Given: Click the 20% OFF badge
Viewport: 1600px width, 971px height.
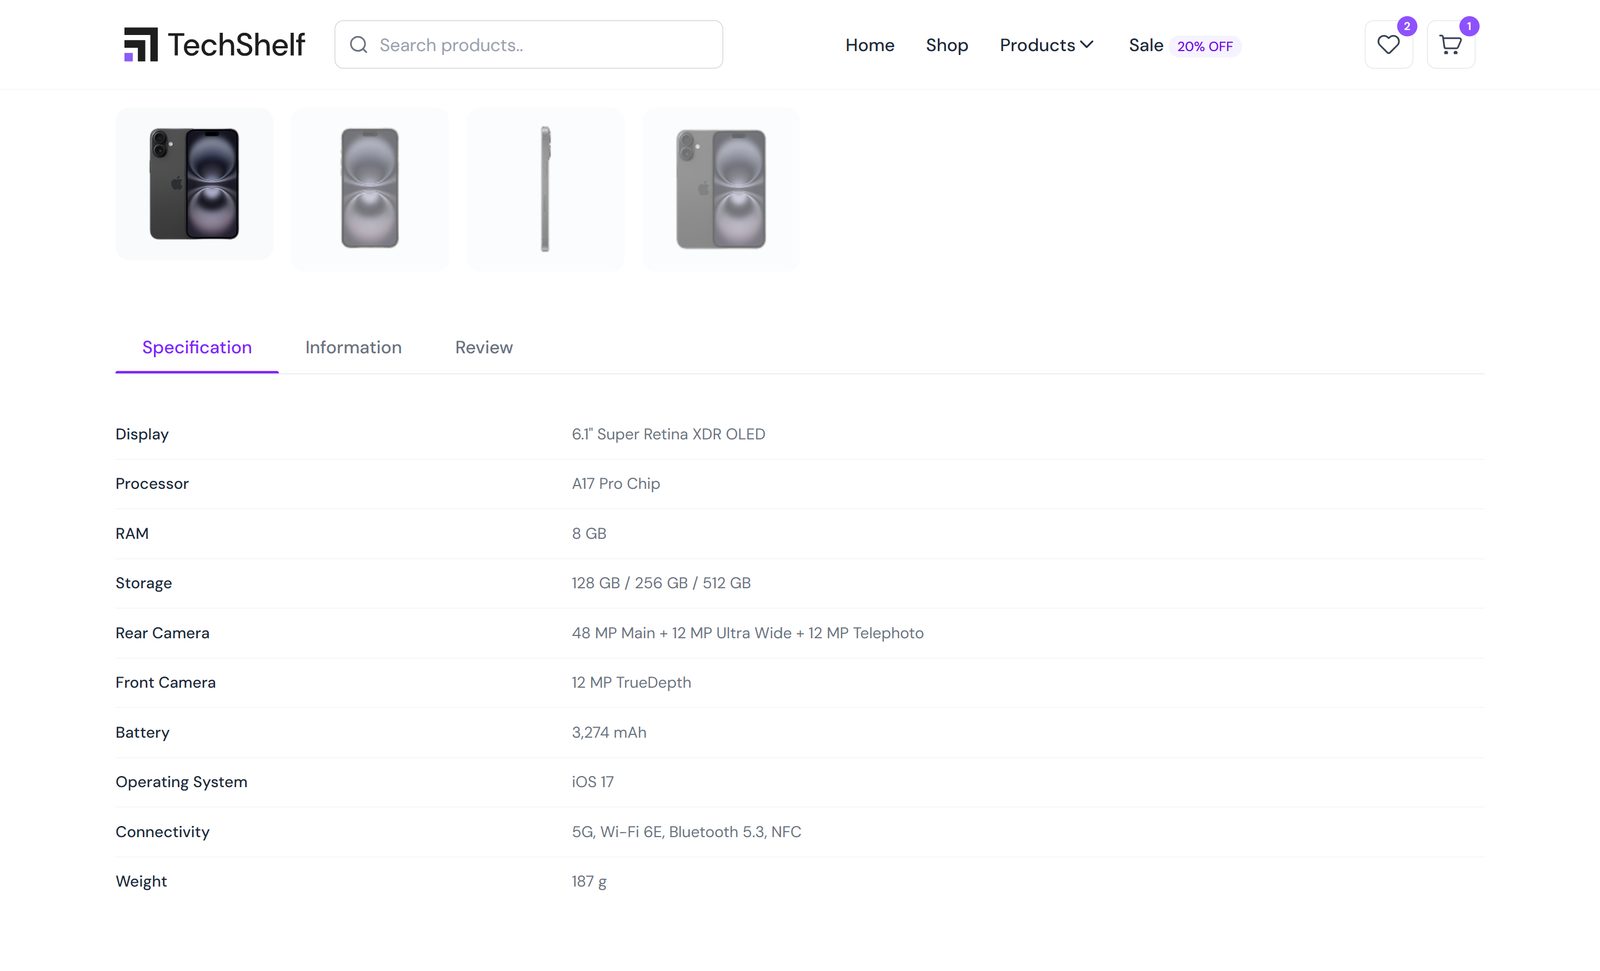Looking at the screenshot, I should 1205,46.
